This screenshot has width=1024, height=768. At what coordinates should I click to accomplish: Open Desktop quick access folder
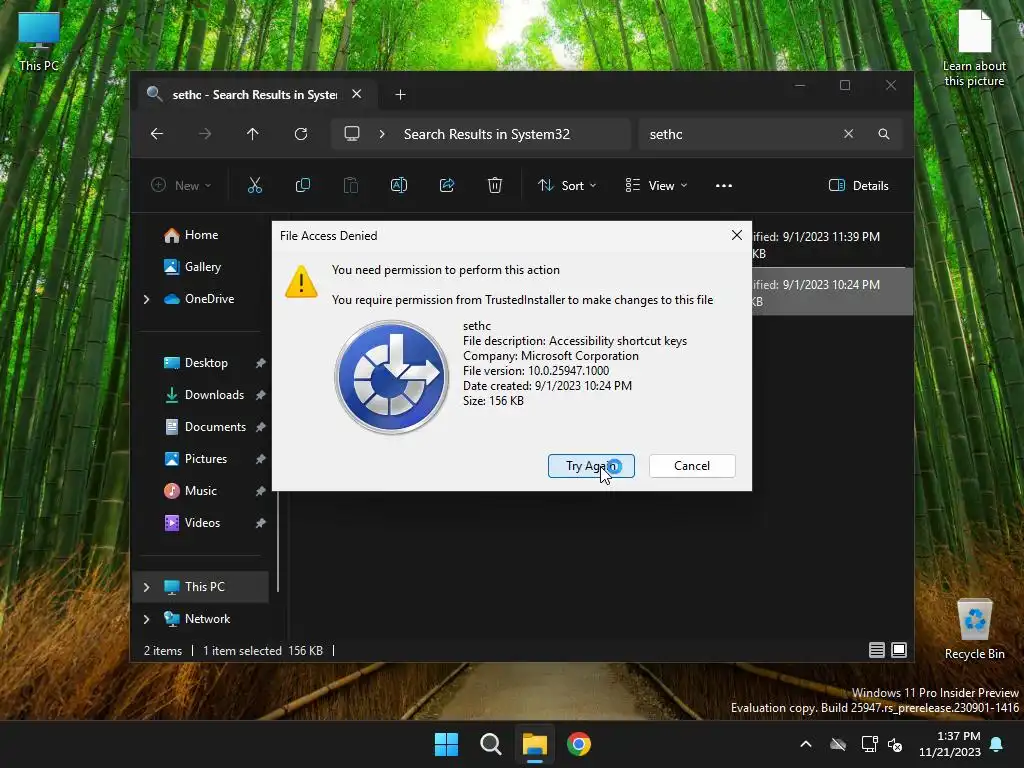[206, 362]
